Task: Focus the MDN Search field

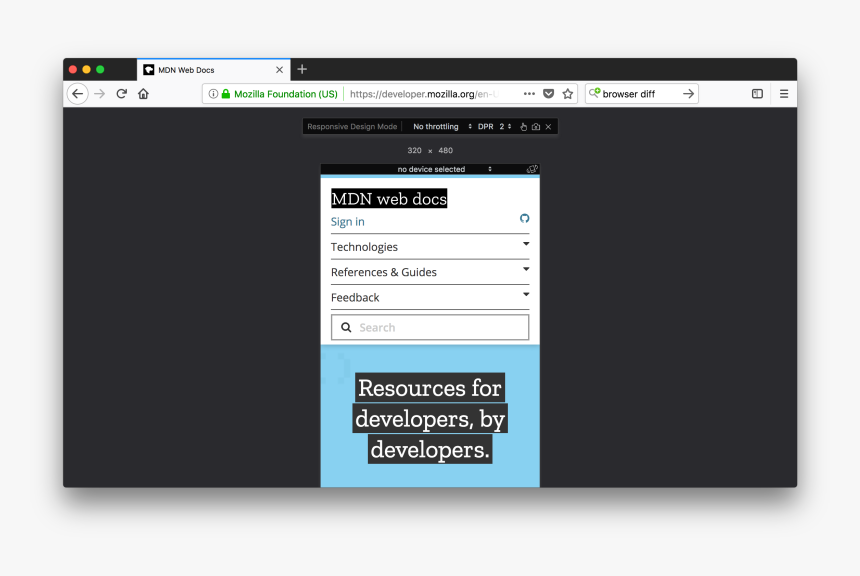Action: click(430, 327)
